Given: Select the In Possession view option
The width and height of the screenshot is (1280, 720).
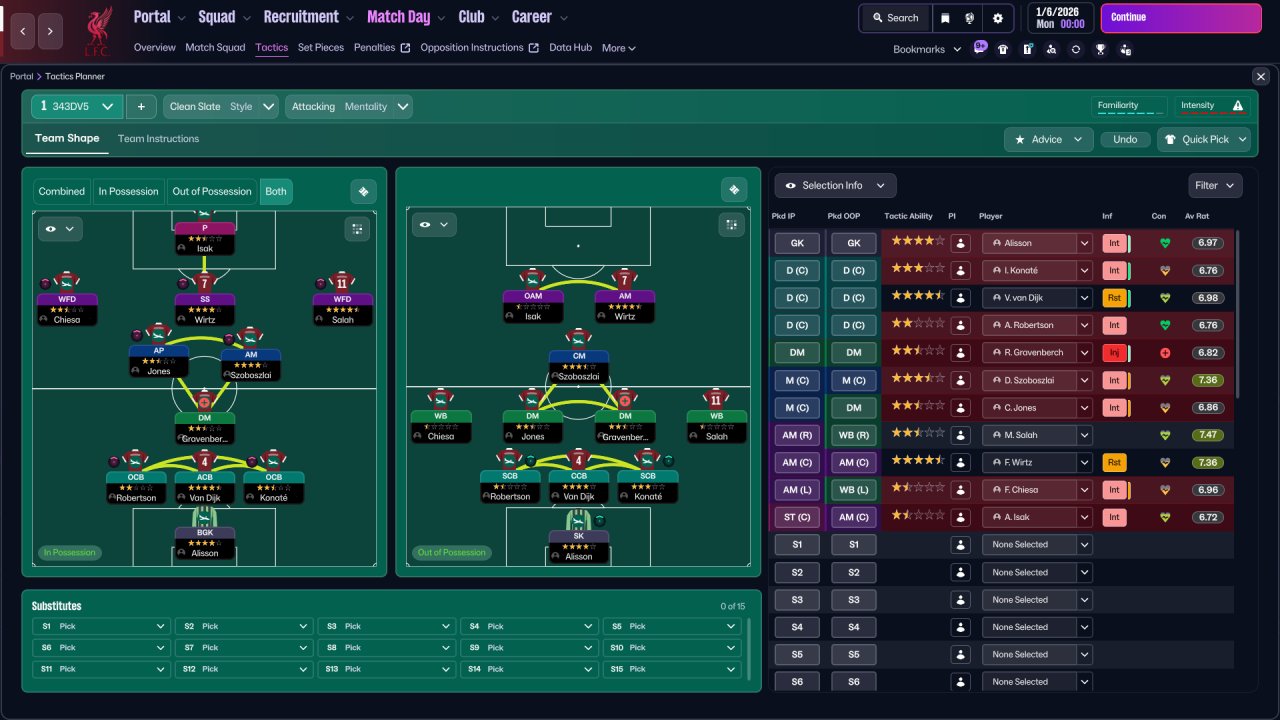Looking at the screenshot, I should pos(128,191).
